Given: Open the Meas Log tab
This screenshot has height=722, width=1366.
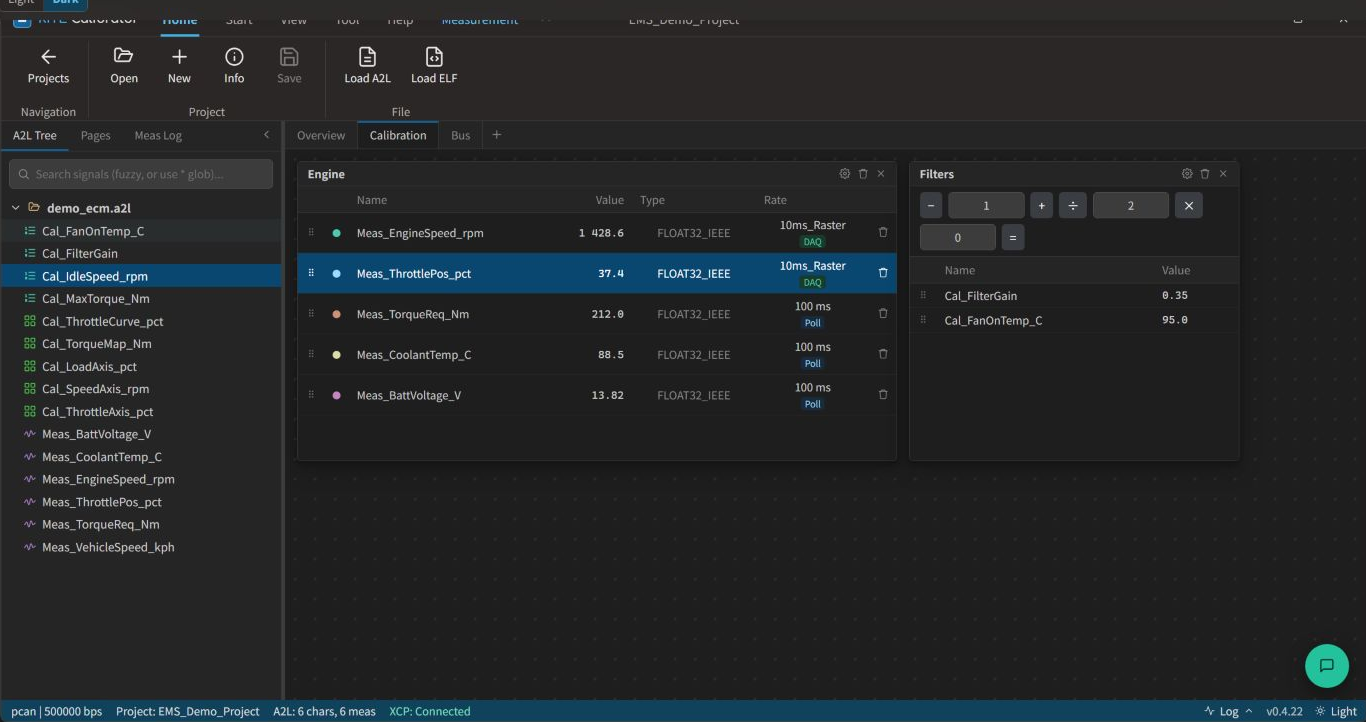Looking at the screenshot, I should [158, 135].
